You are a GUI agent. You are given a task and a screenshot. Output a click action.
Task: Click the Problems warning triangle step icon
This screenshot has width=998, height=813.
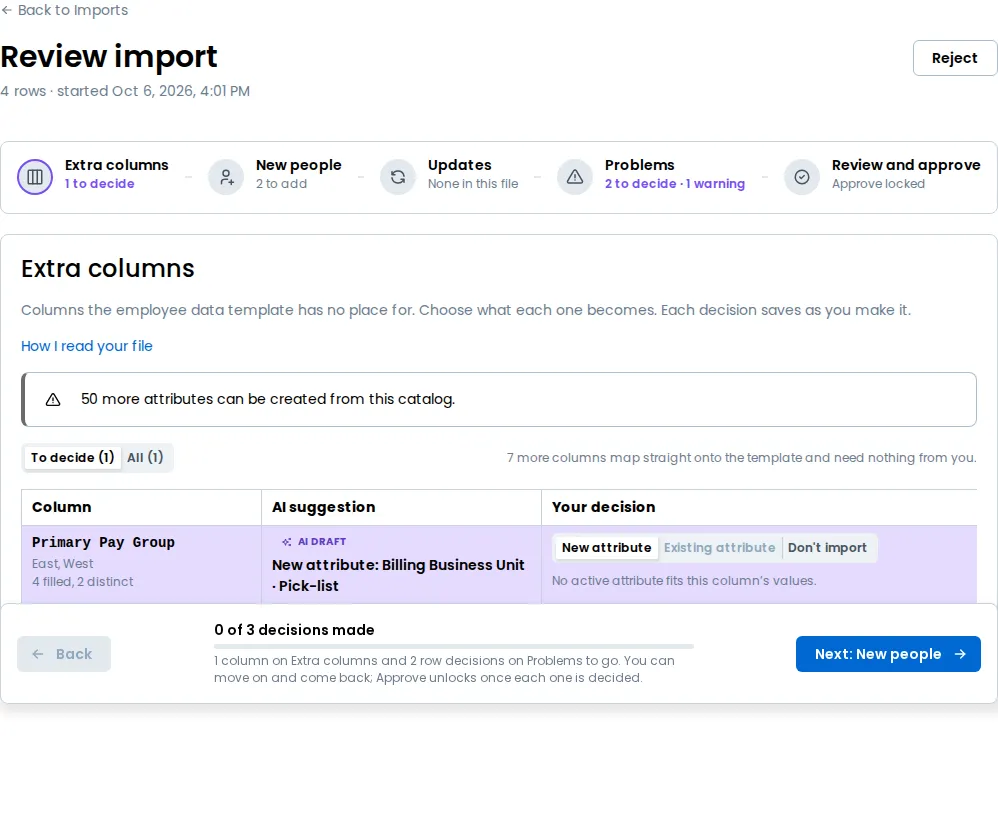pos(575,177)
